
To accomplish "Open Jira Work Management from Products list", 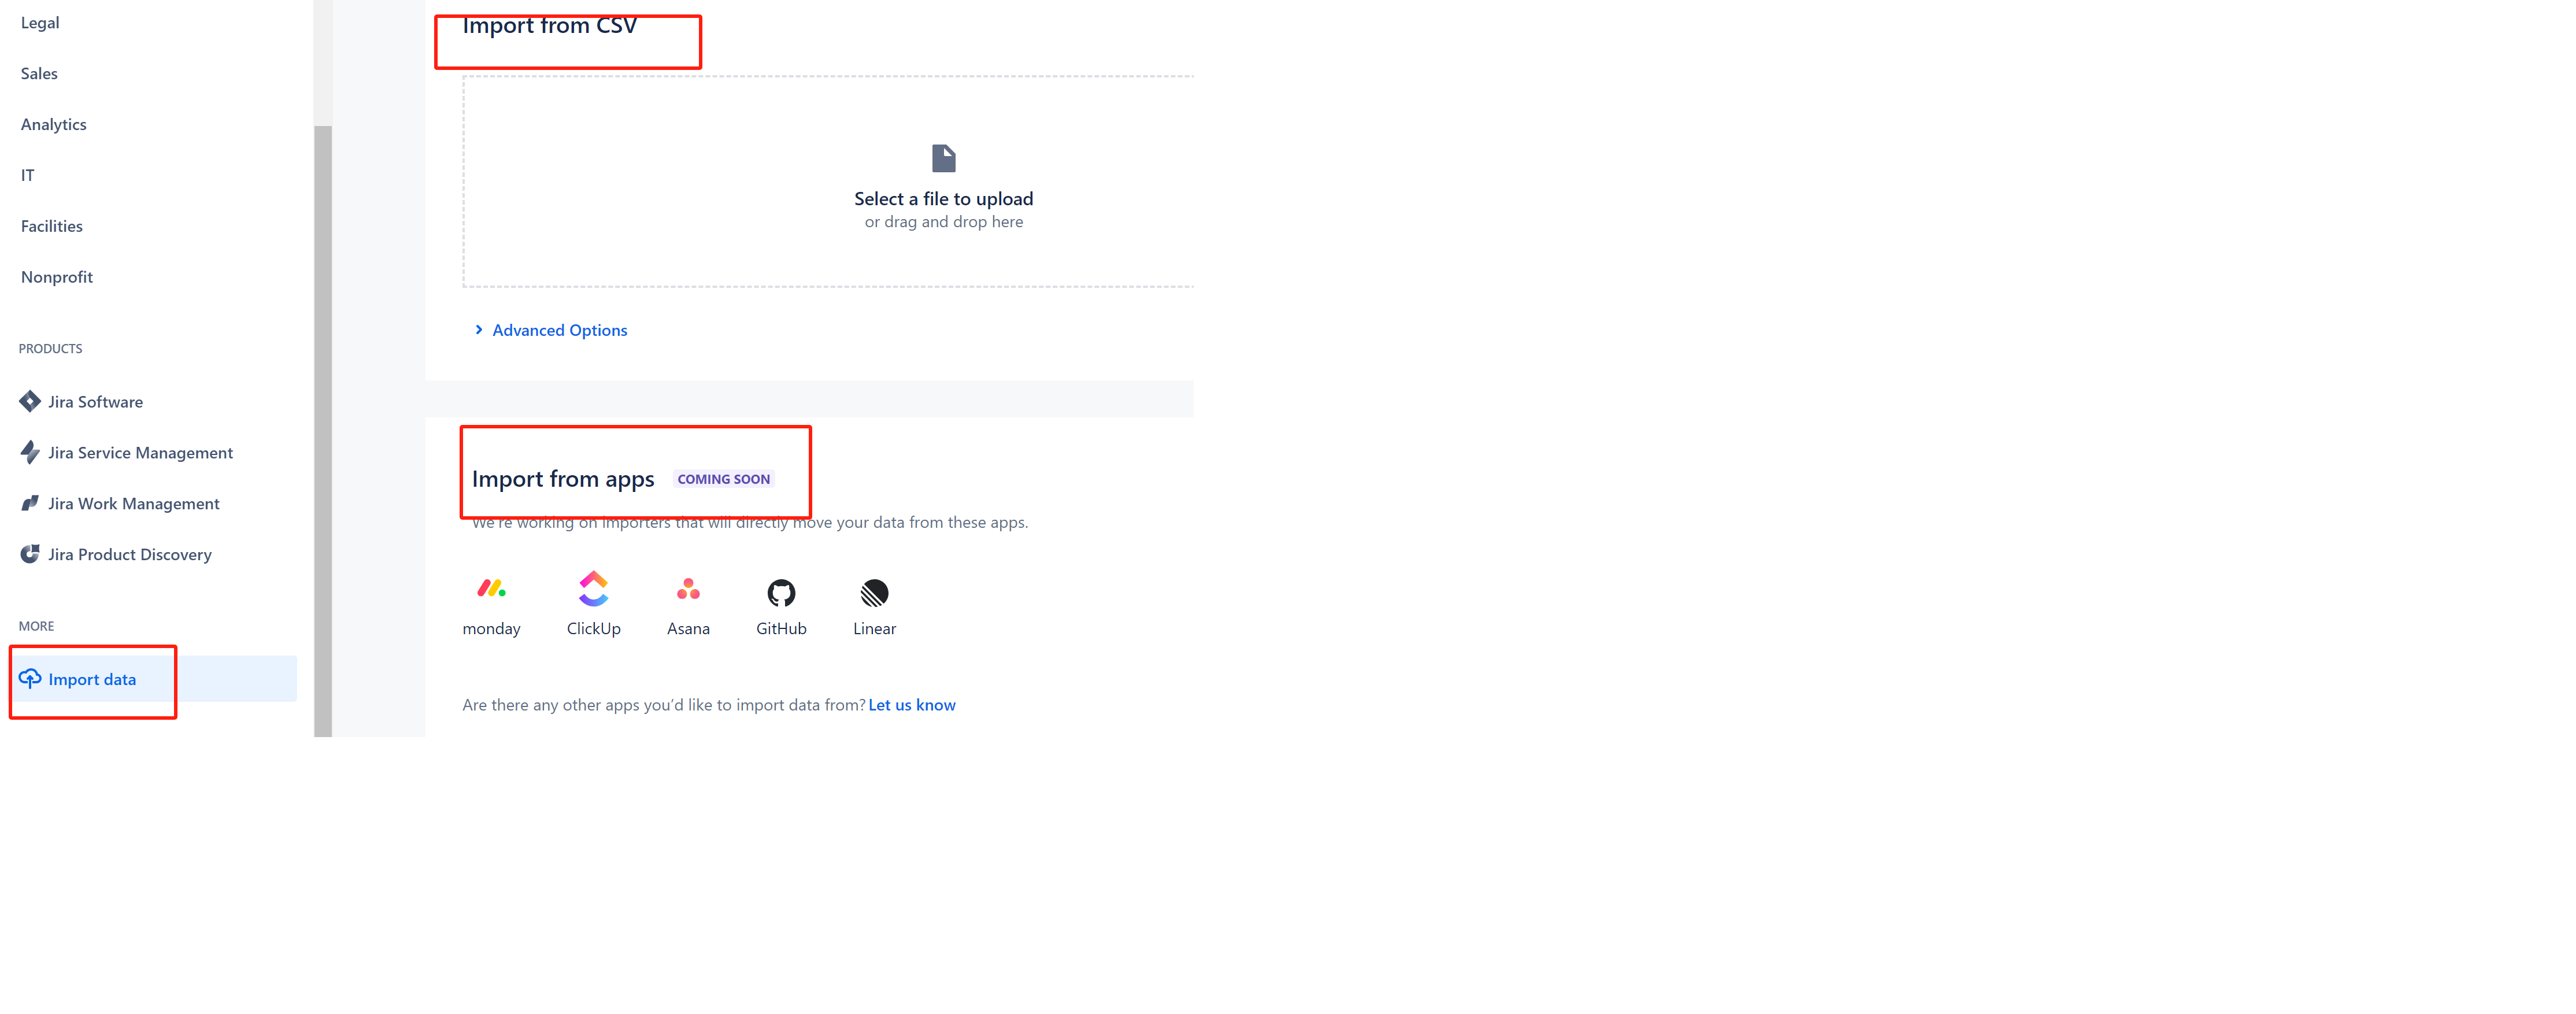I will [134, 503].
